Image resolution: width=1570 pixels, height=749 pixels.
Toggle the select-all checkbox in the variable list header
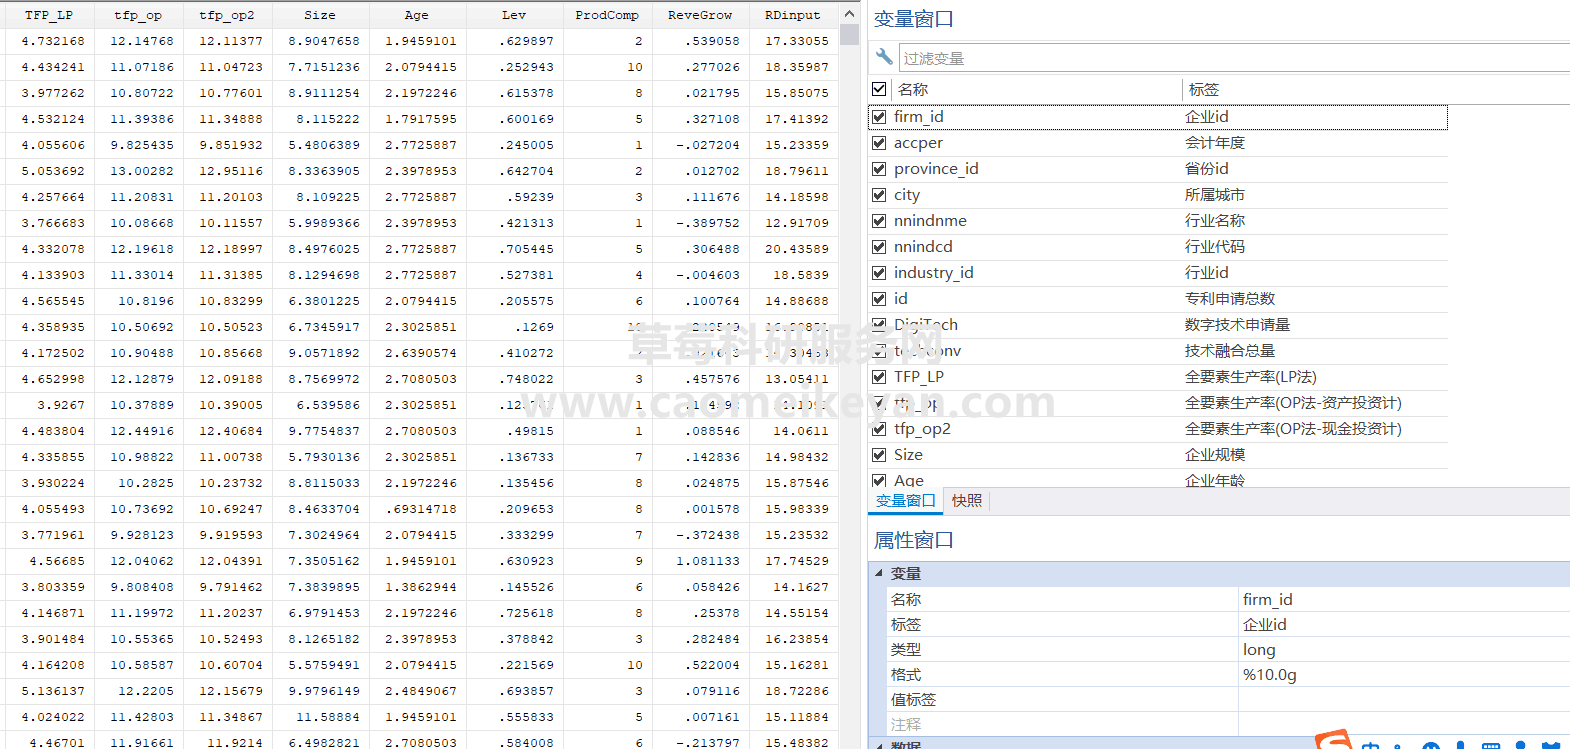tap(879, 89)
